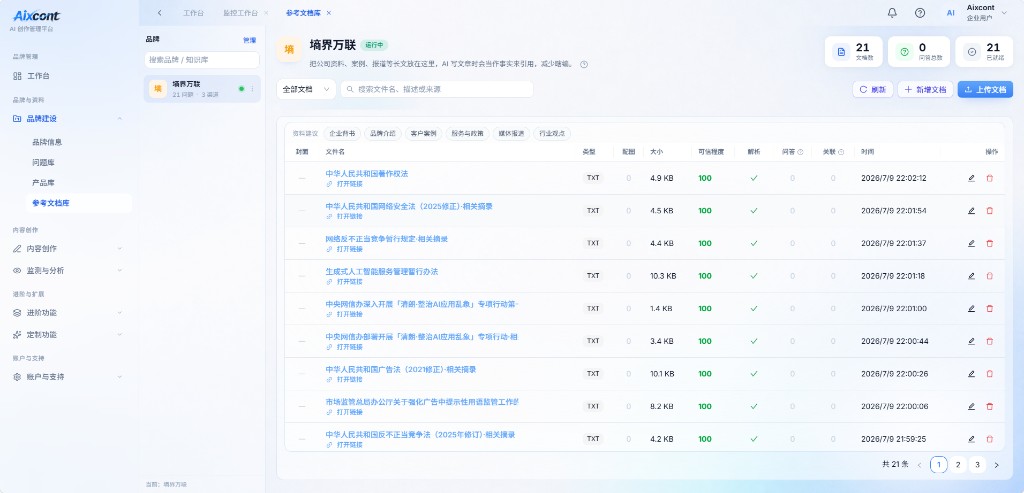Edit the 1.4 KB document row
Screen dimensions: 1024x493
tap(971, 308)
